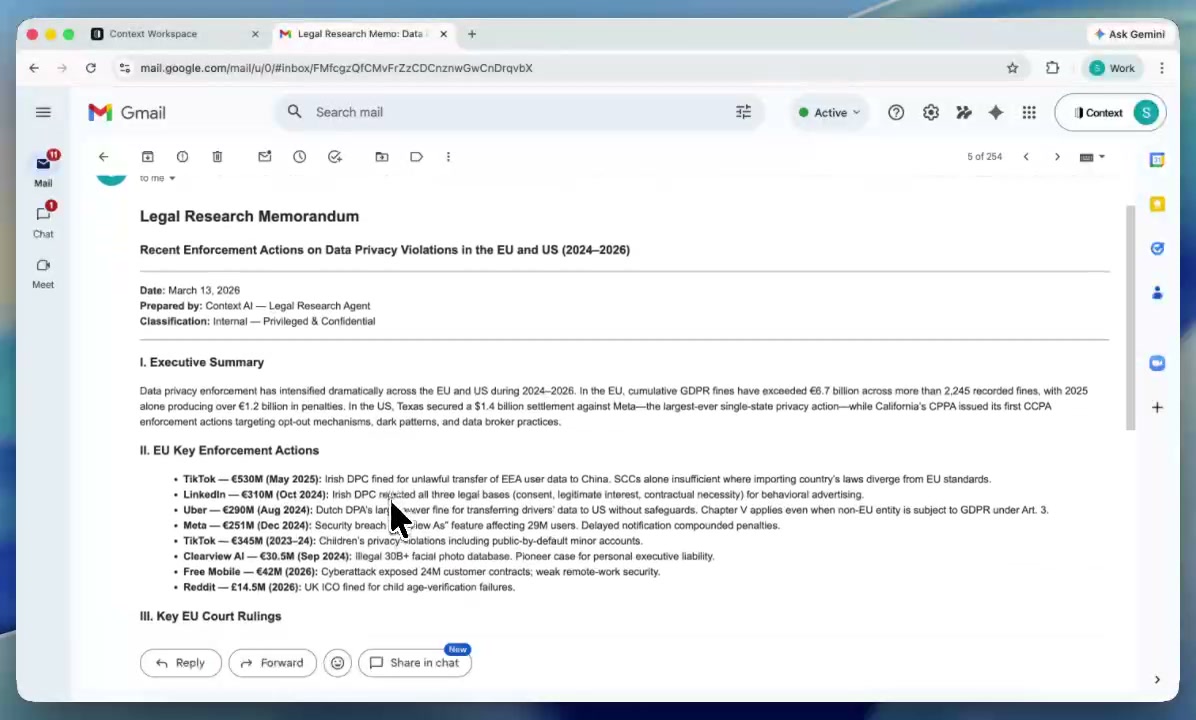Click Share in chat button
The image size is (1196, 720).
click(415, 663)
